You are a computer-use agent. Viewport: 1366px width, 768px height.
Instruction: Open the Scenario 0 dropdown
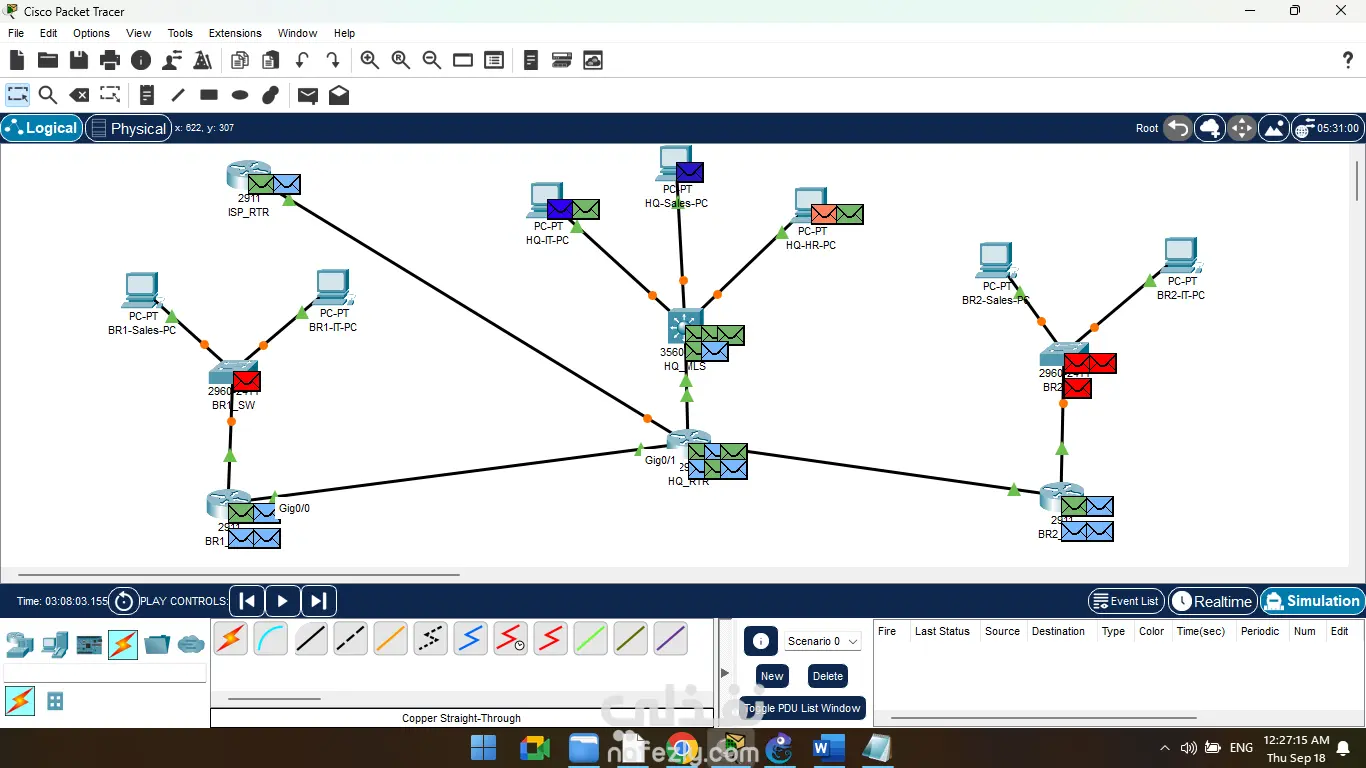[821, 641]
